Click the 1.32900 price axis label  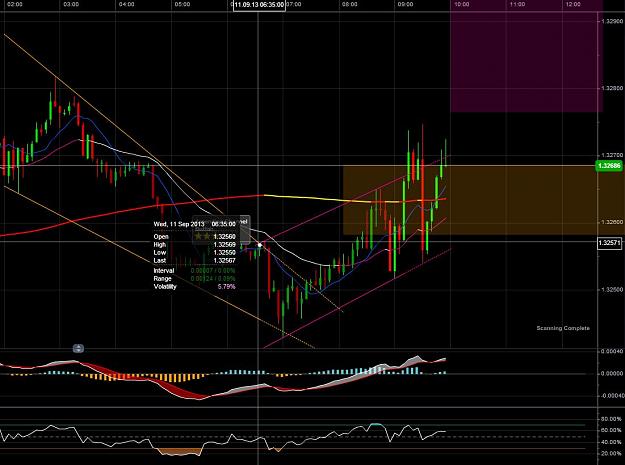612,21
